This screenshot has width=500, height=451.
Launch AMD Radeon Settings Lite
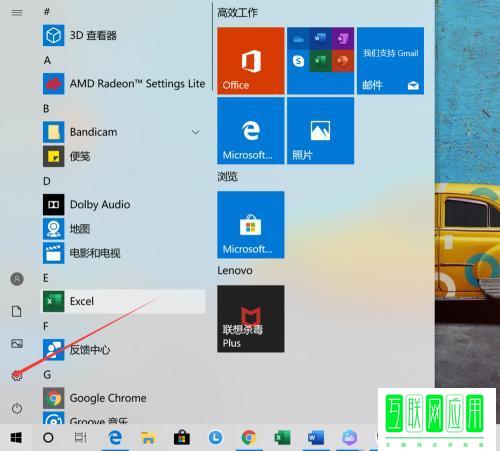[x=123, y=84]
